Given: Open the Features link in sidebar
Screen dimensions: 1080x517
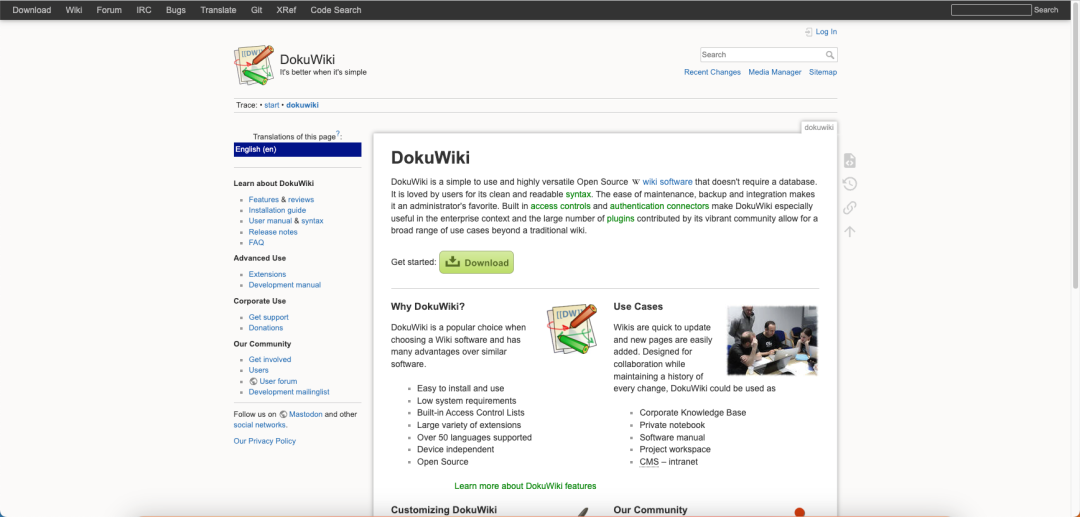Looking at the screenshot, I should [263, 200].
